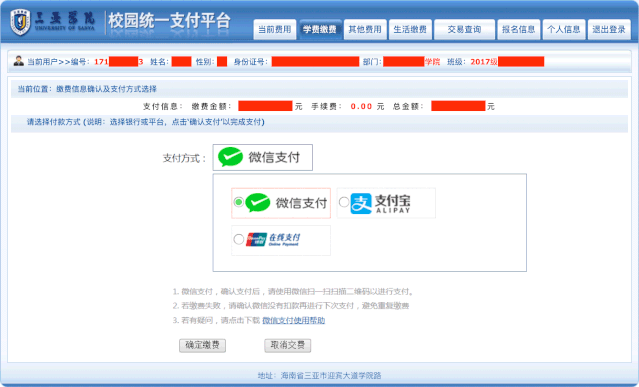
Task: Open the 微信支付使用帮助 link
Action: tap(293, 321)
